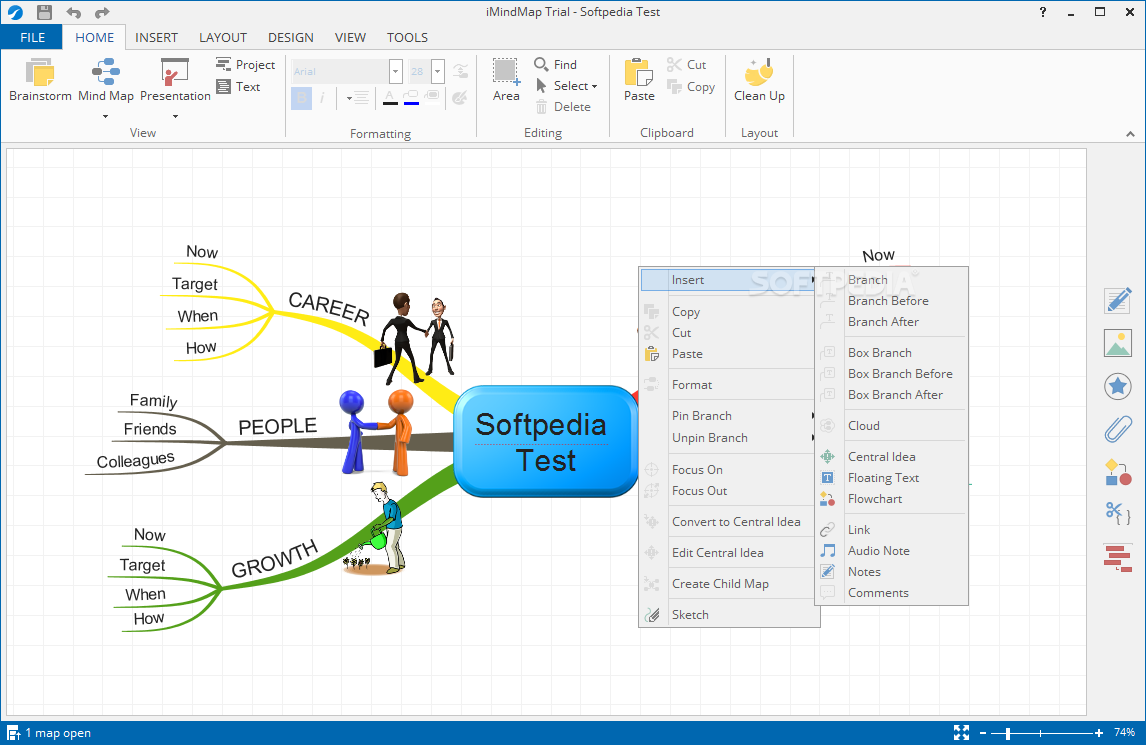Open the Text view

click(238, 87)
